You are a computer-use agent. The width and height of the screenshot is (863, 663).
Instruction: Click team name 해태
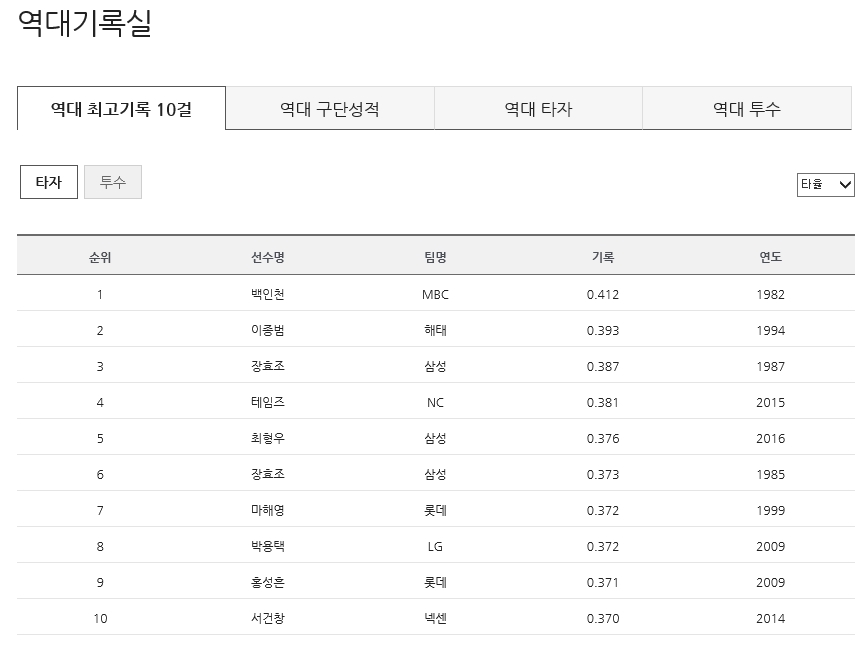435,330
